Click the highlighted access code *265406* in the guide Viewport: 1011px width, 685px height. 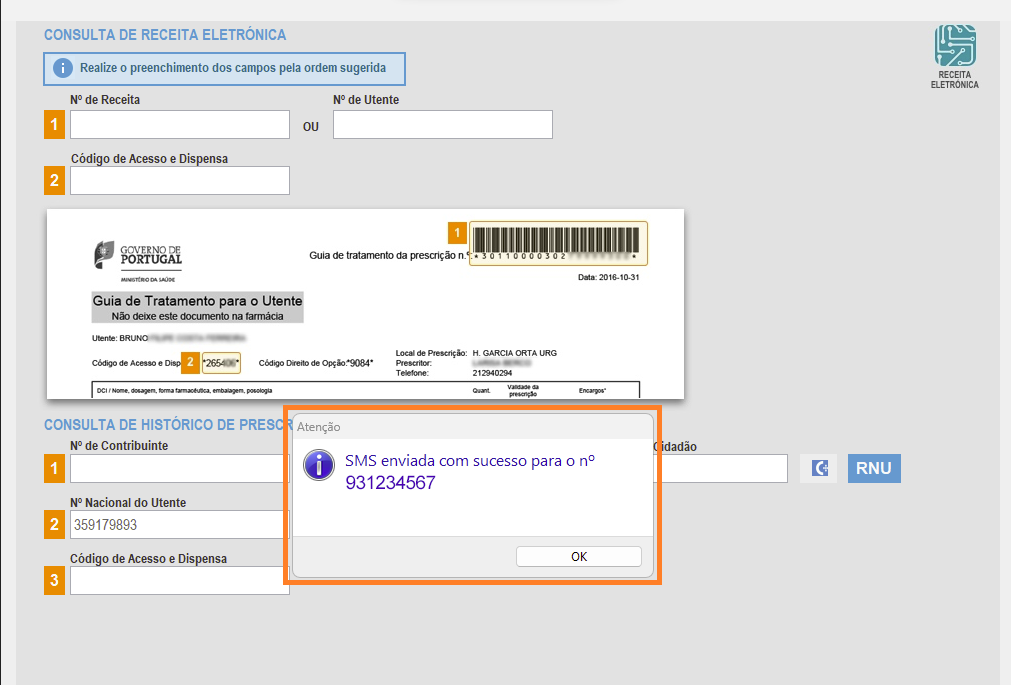pyautogui.click(x=221, y=362)
